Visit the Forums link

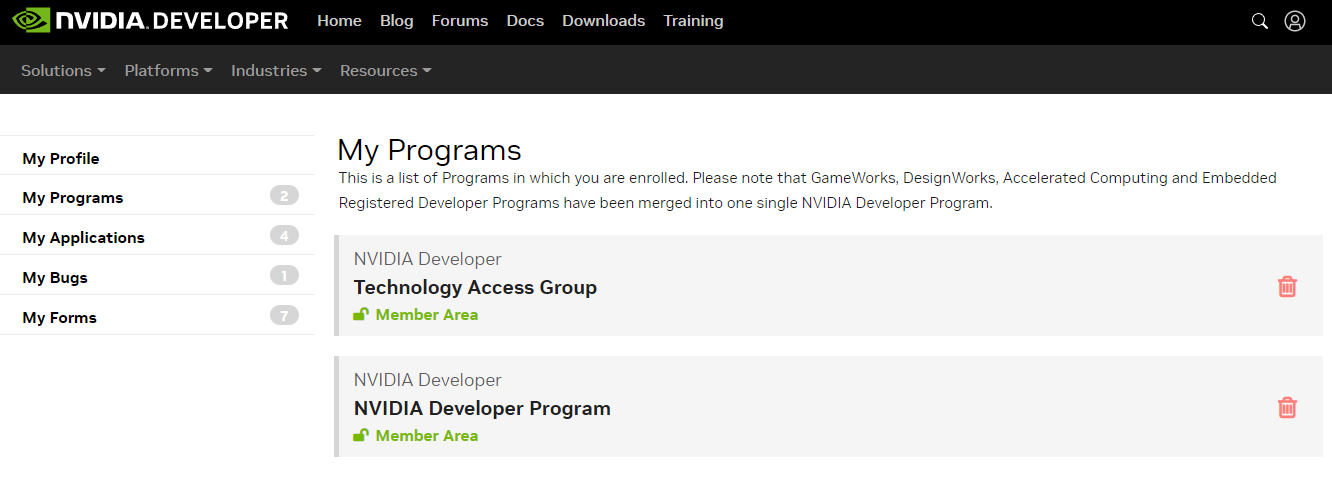pyautogui.click(x=460, y=20)
